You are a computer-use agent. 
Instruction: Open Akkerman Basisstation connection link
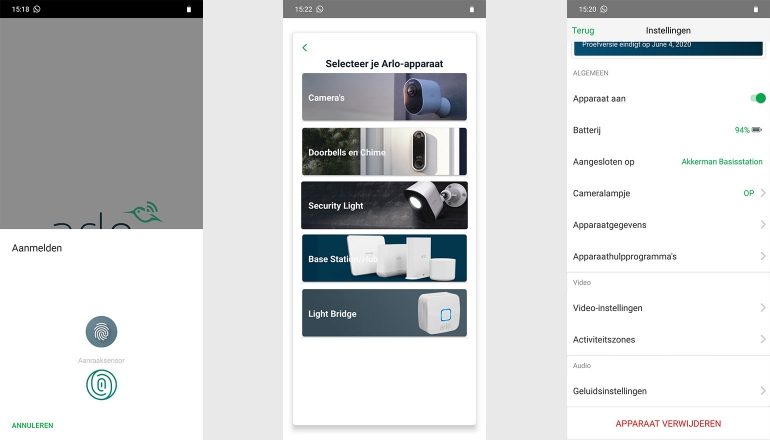[721, 161]
